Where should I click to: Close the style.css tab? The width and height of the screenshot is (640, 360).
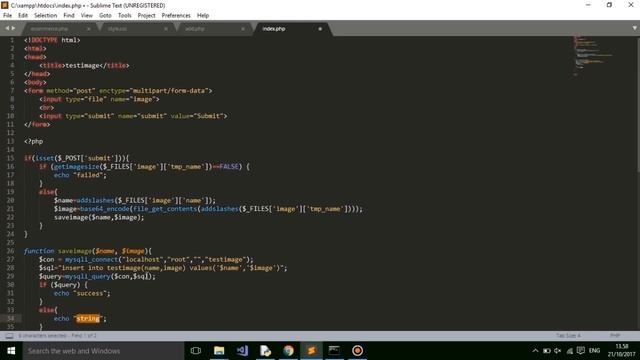[x=166, y=29]
